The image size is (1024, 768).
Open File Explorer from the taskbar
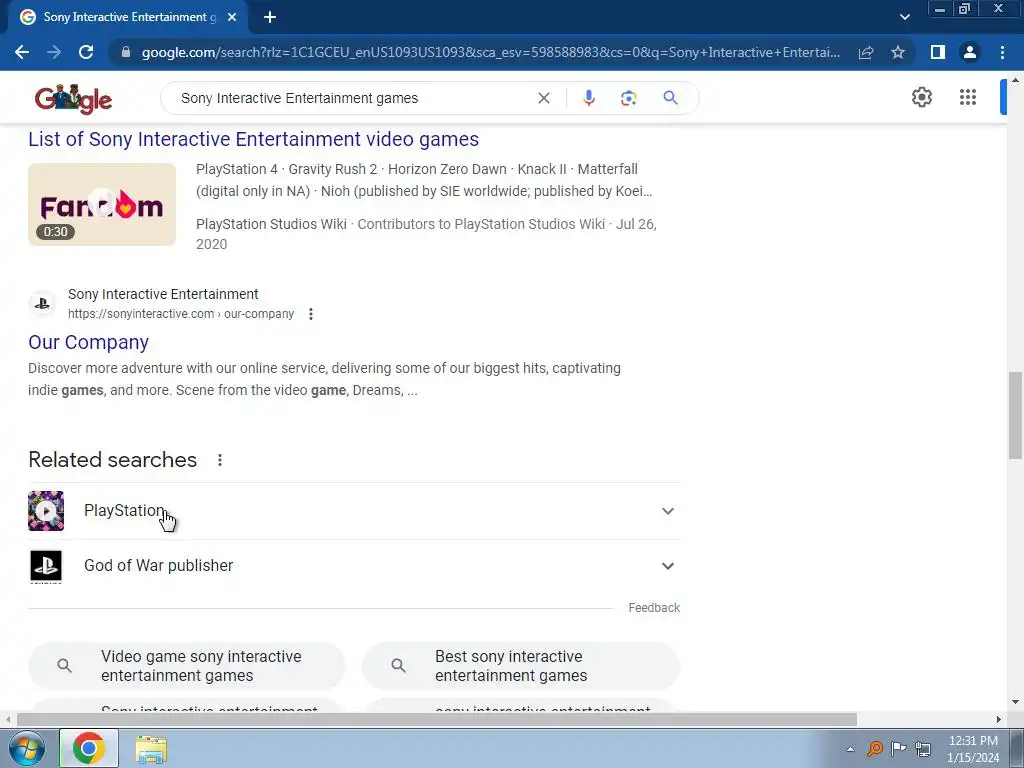coord(151,749)
